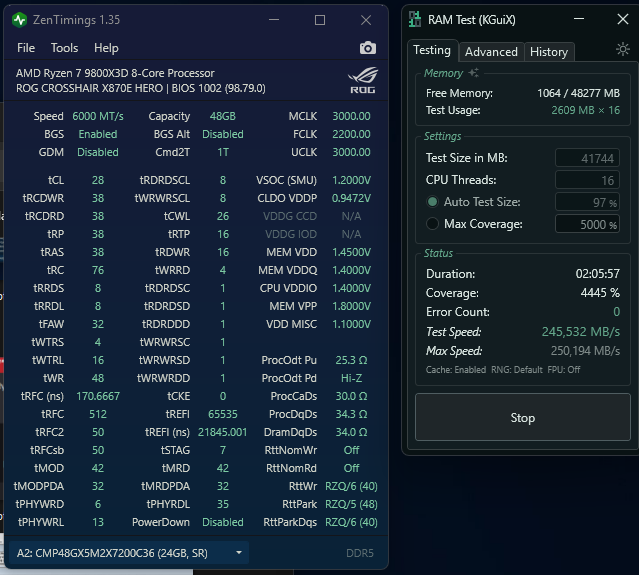Click the ROG CROSSHAIR X870E HERO BIOS line

[141, 88]
